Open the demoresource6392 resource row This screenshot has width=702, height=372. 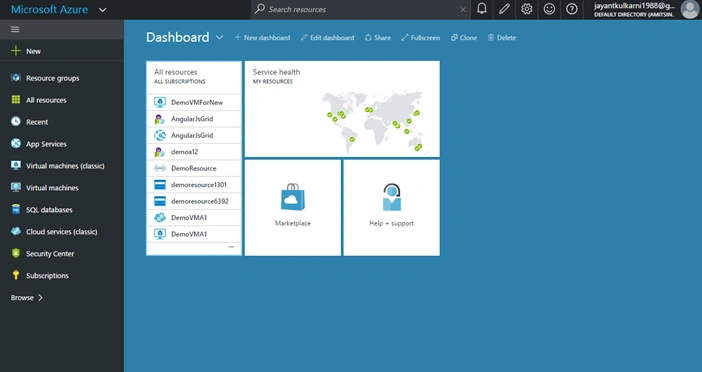(194, 201)
